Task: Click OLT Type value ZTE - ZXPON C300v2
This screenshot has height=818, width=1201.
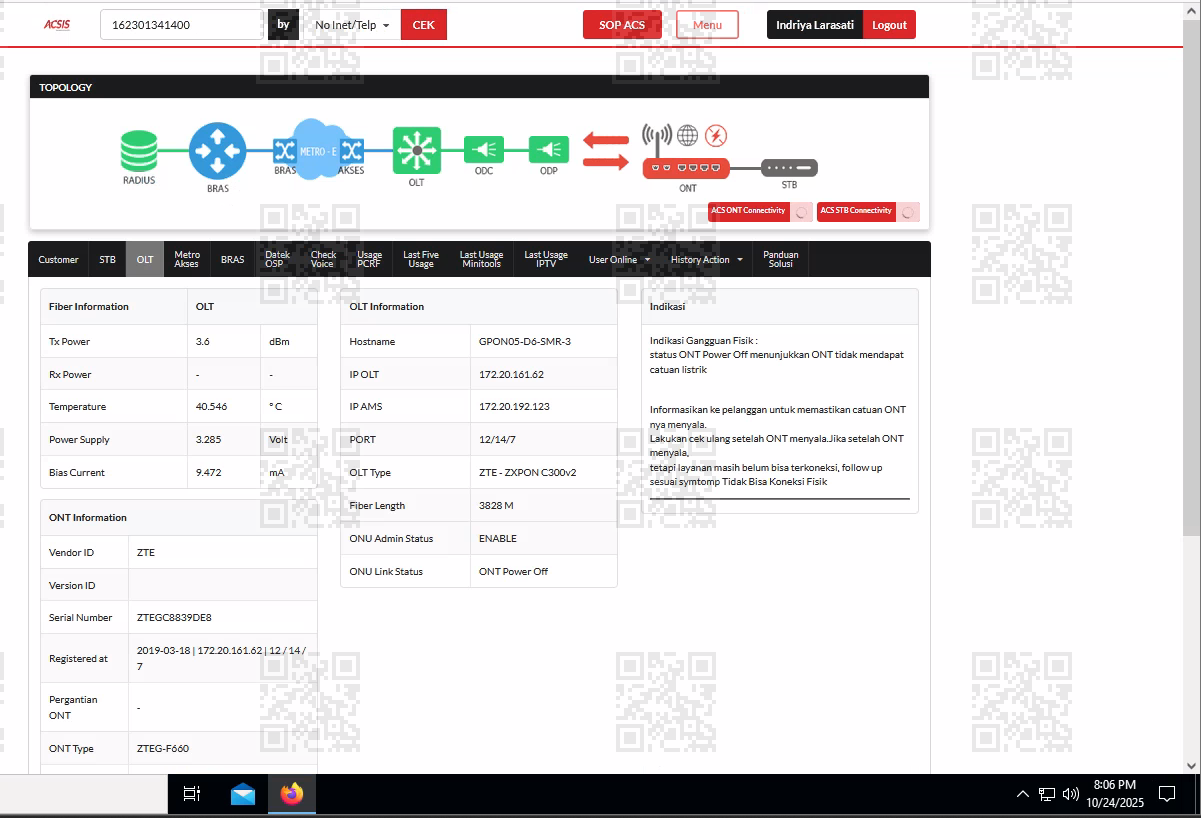Action: [527, 473]
